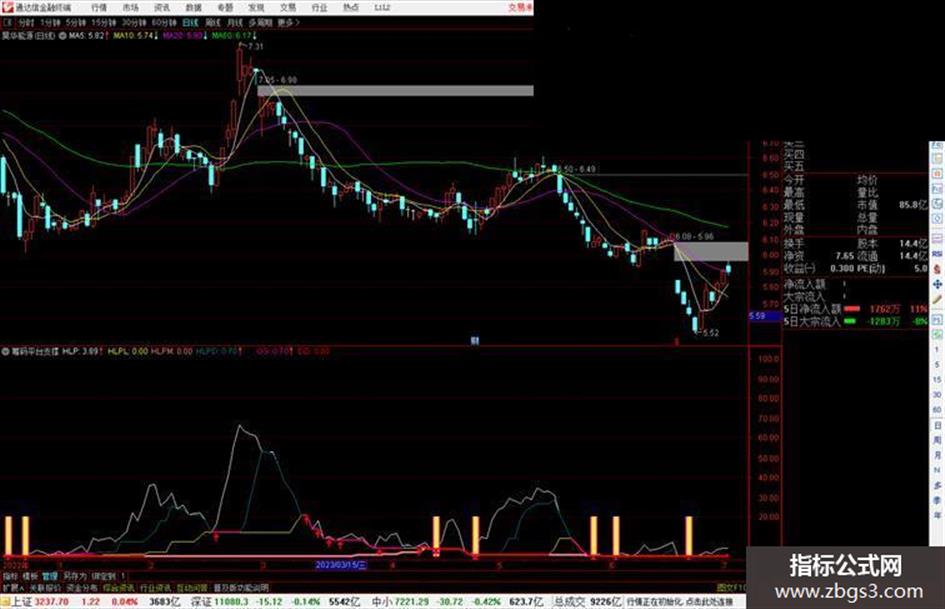Viewport: 945px width, 609px height.
Task: Click the MA10 value label
Action: [136, 36]
